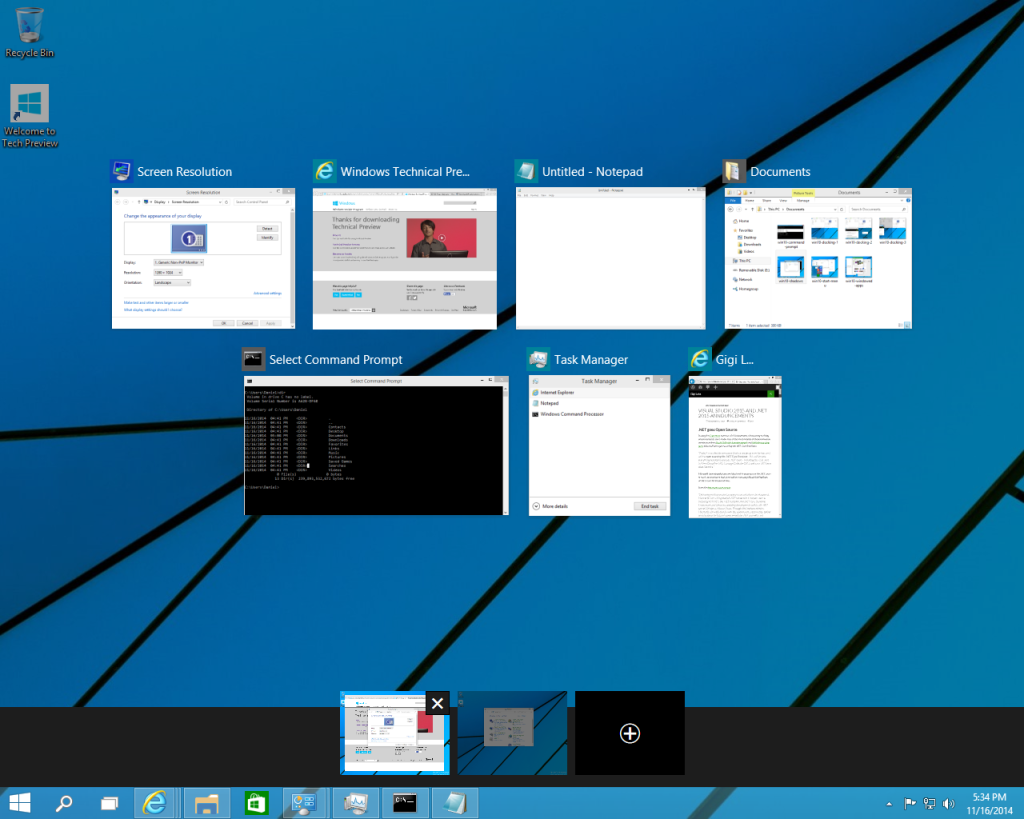The width and height of the screenshot is (1024, 819).
Task: Click the Screen Resolution app icon in Task View
Action: pos(121,171)
